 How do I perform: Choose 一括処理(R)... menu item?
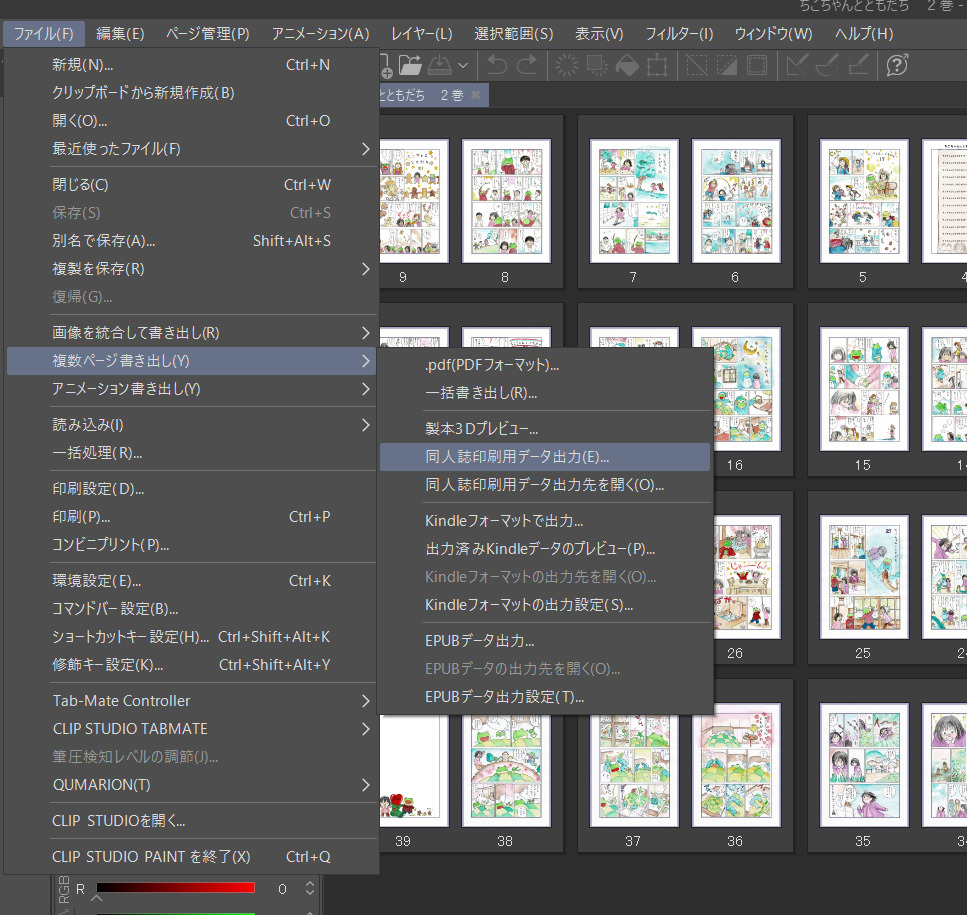(x=191, y=453)
